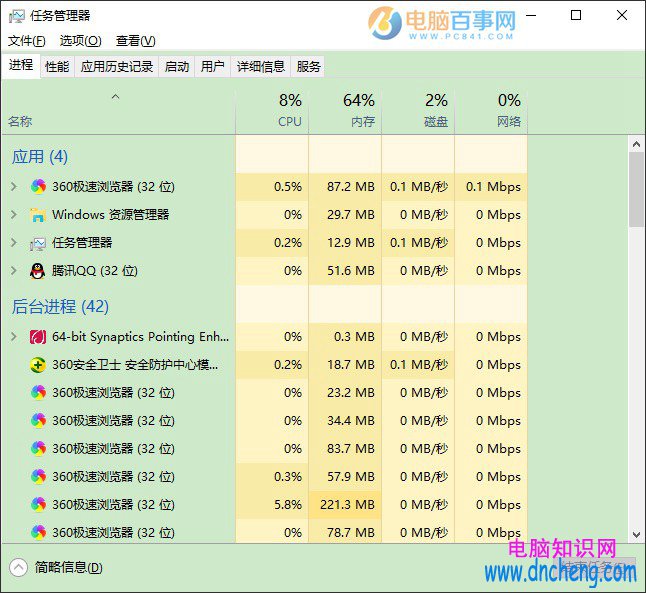This screenshot has width=646, height=593.
Task: Click the scrollbar down arrow
Action: pos(637,535)
